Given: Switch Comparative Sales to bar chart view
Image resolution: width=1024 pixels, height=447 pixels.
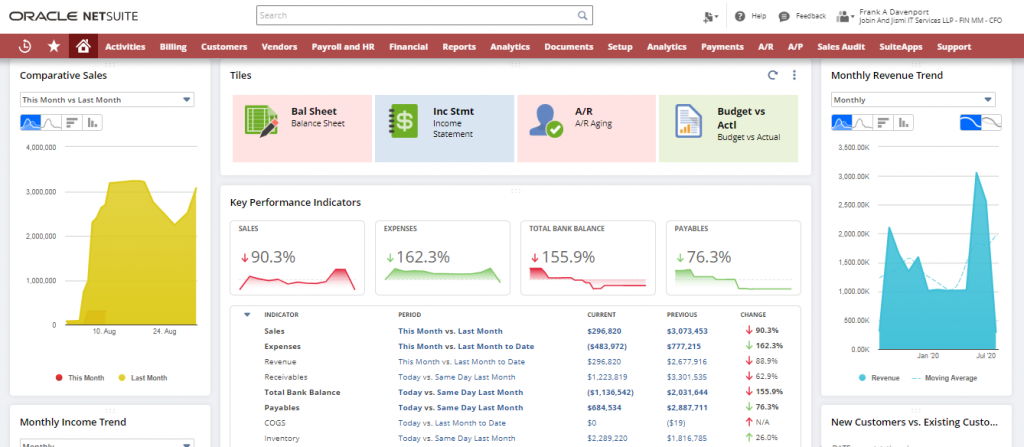Looking at the screenshot, I should pos(72,122).
